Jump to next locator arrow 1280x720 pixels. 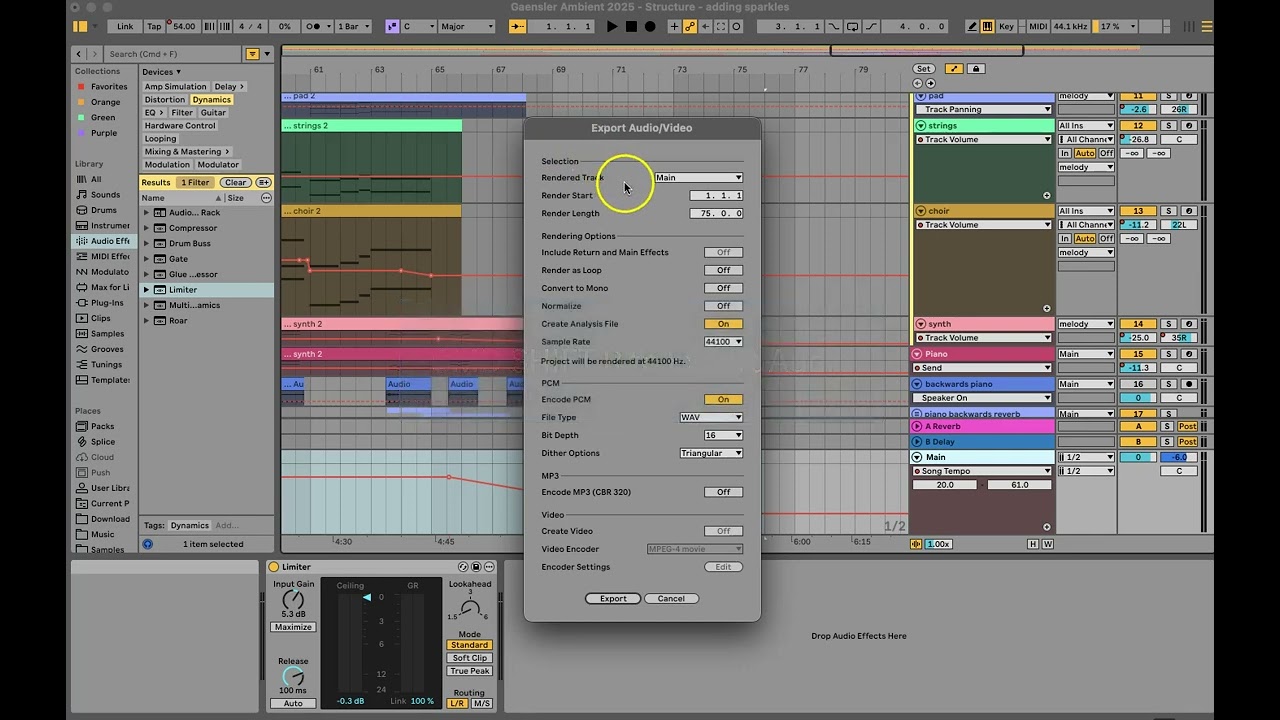pos(931,83)
